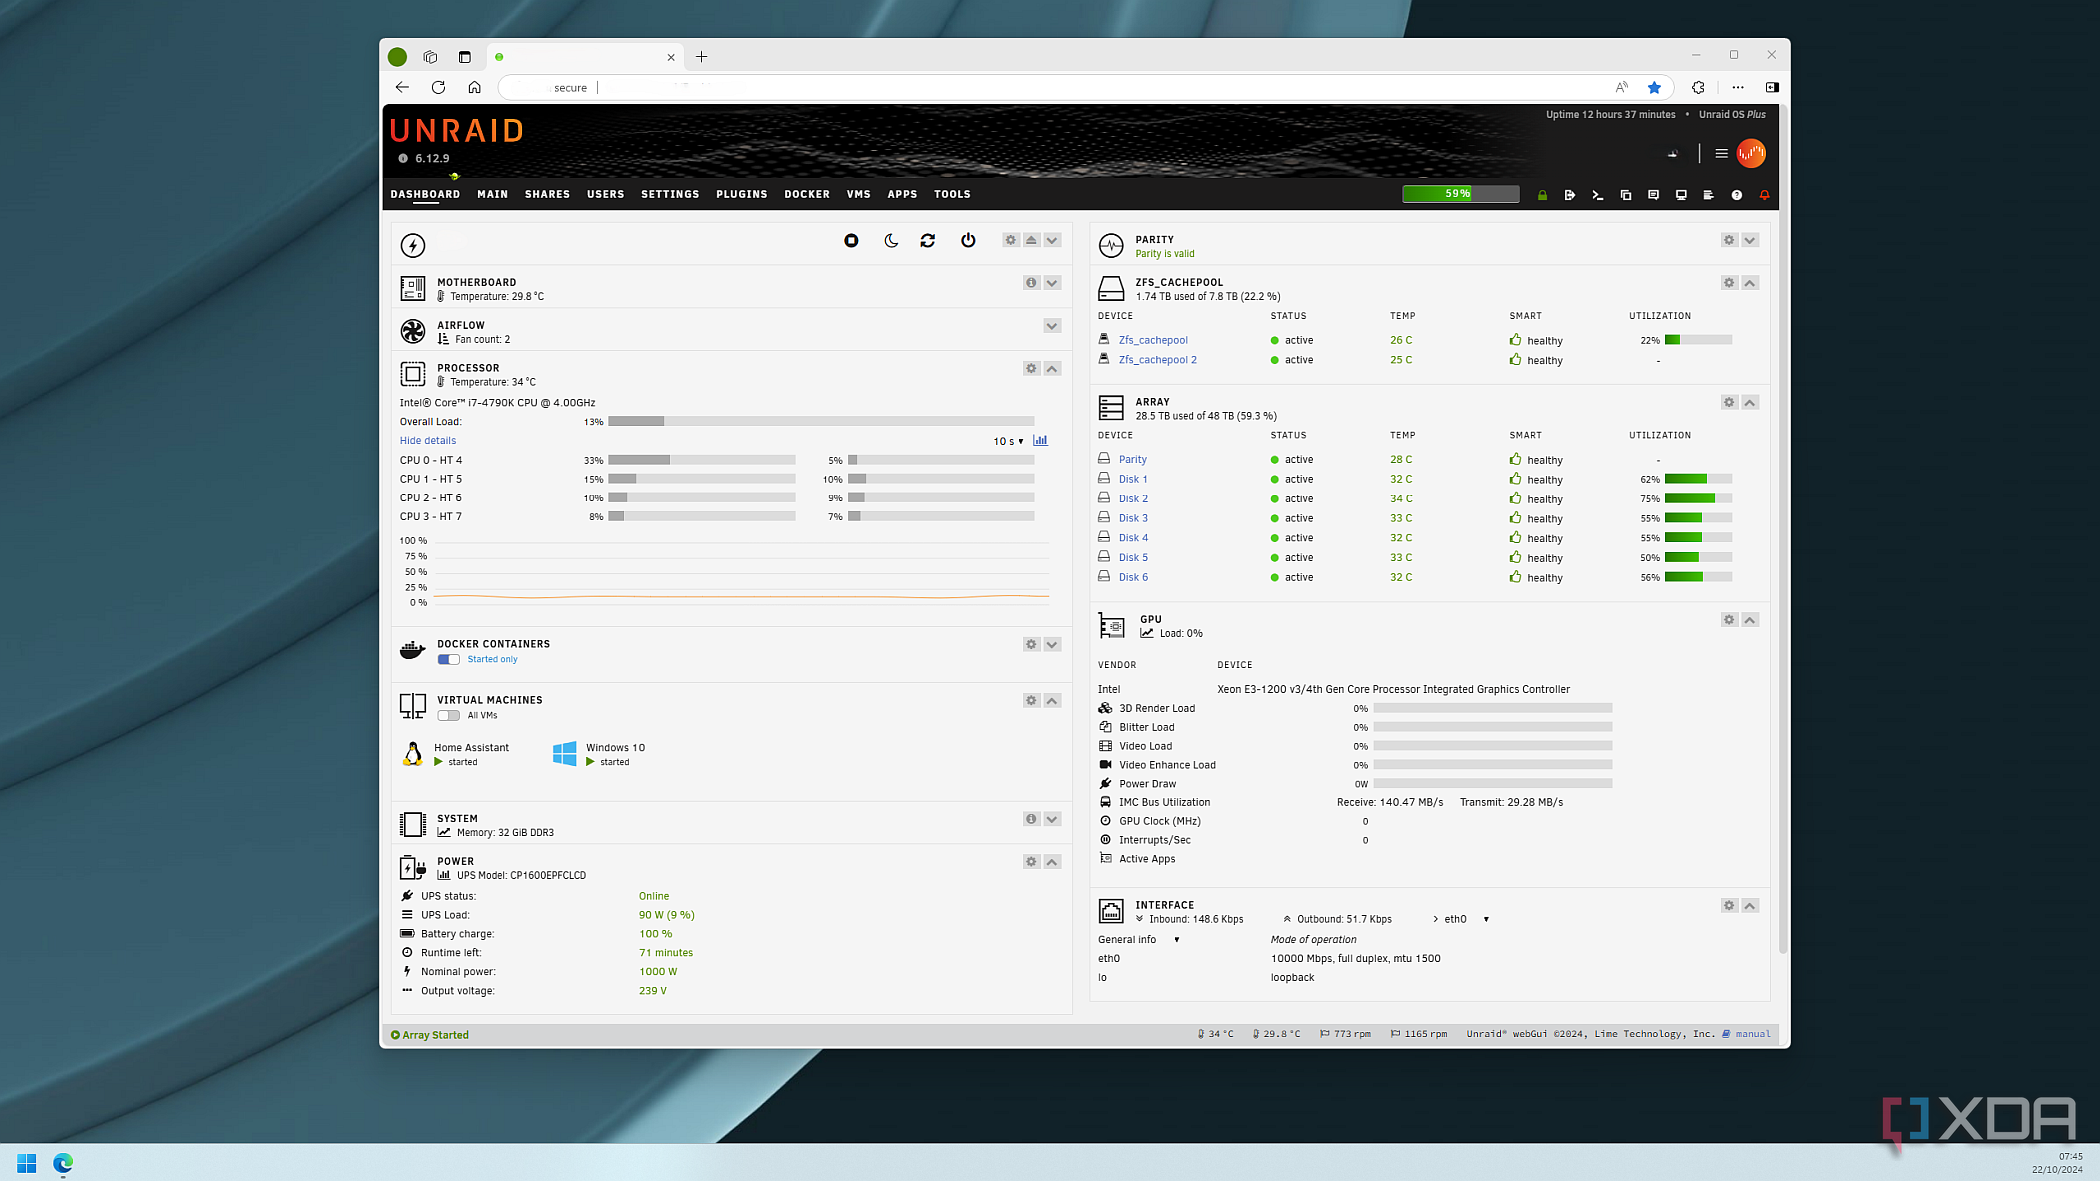The height and width of the screenshot is (1181, 2100).
Task: Click the notifications bell icon top right
Action: coord(1765,195)
